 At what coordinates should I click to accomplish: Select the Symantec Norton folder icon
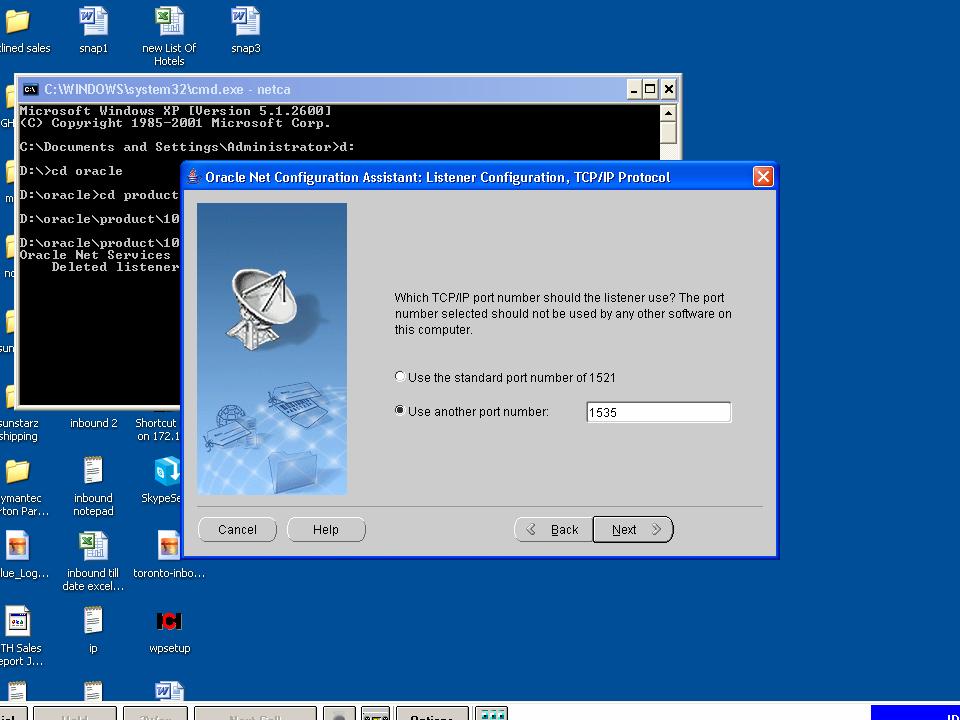[17, 471]
